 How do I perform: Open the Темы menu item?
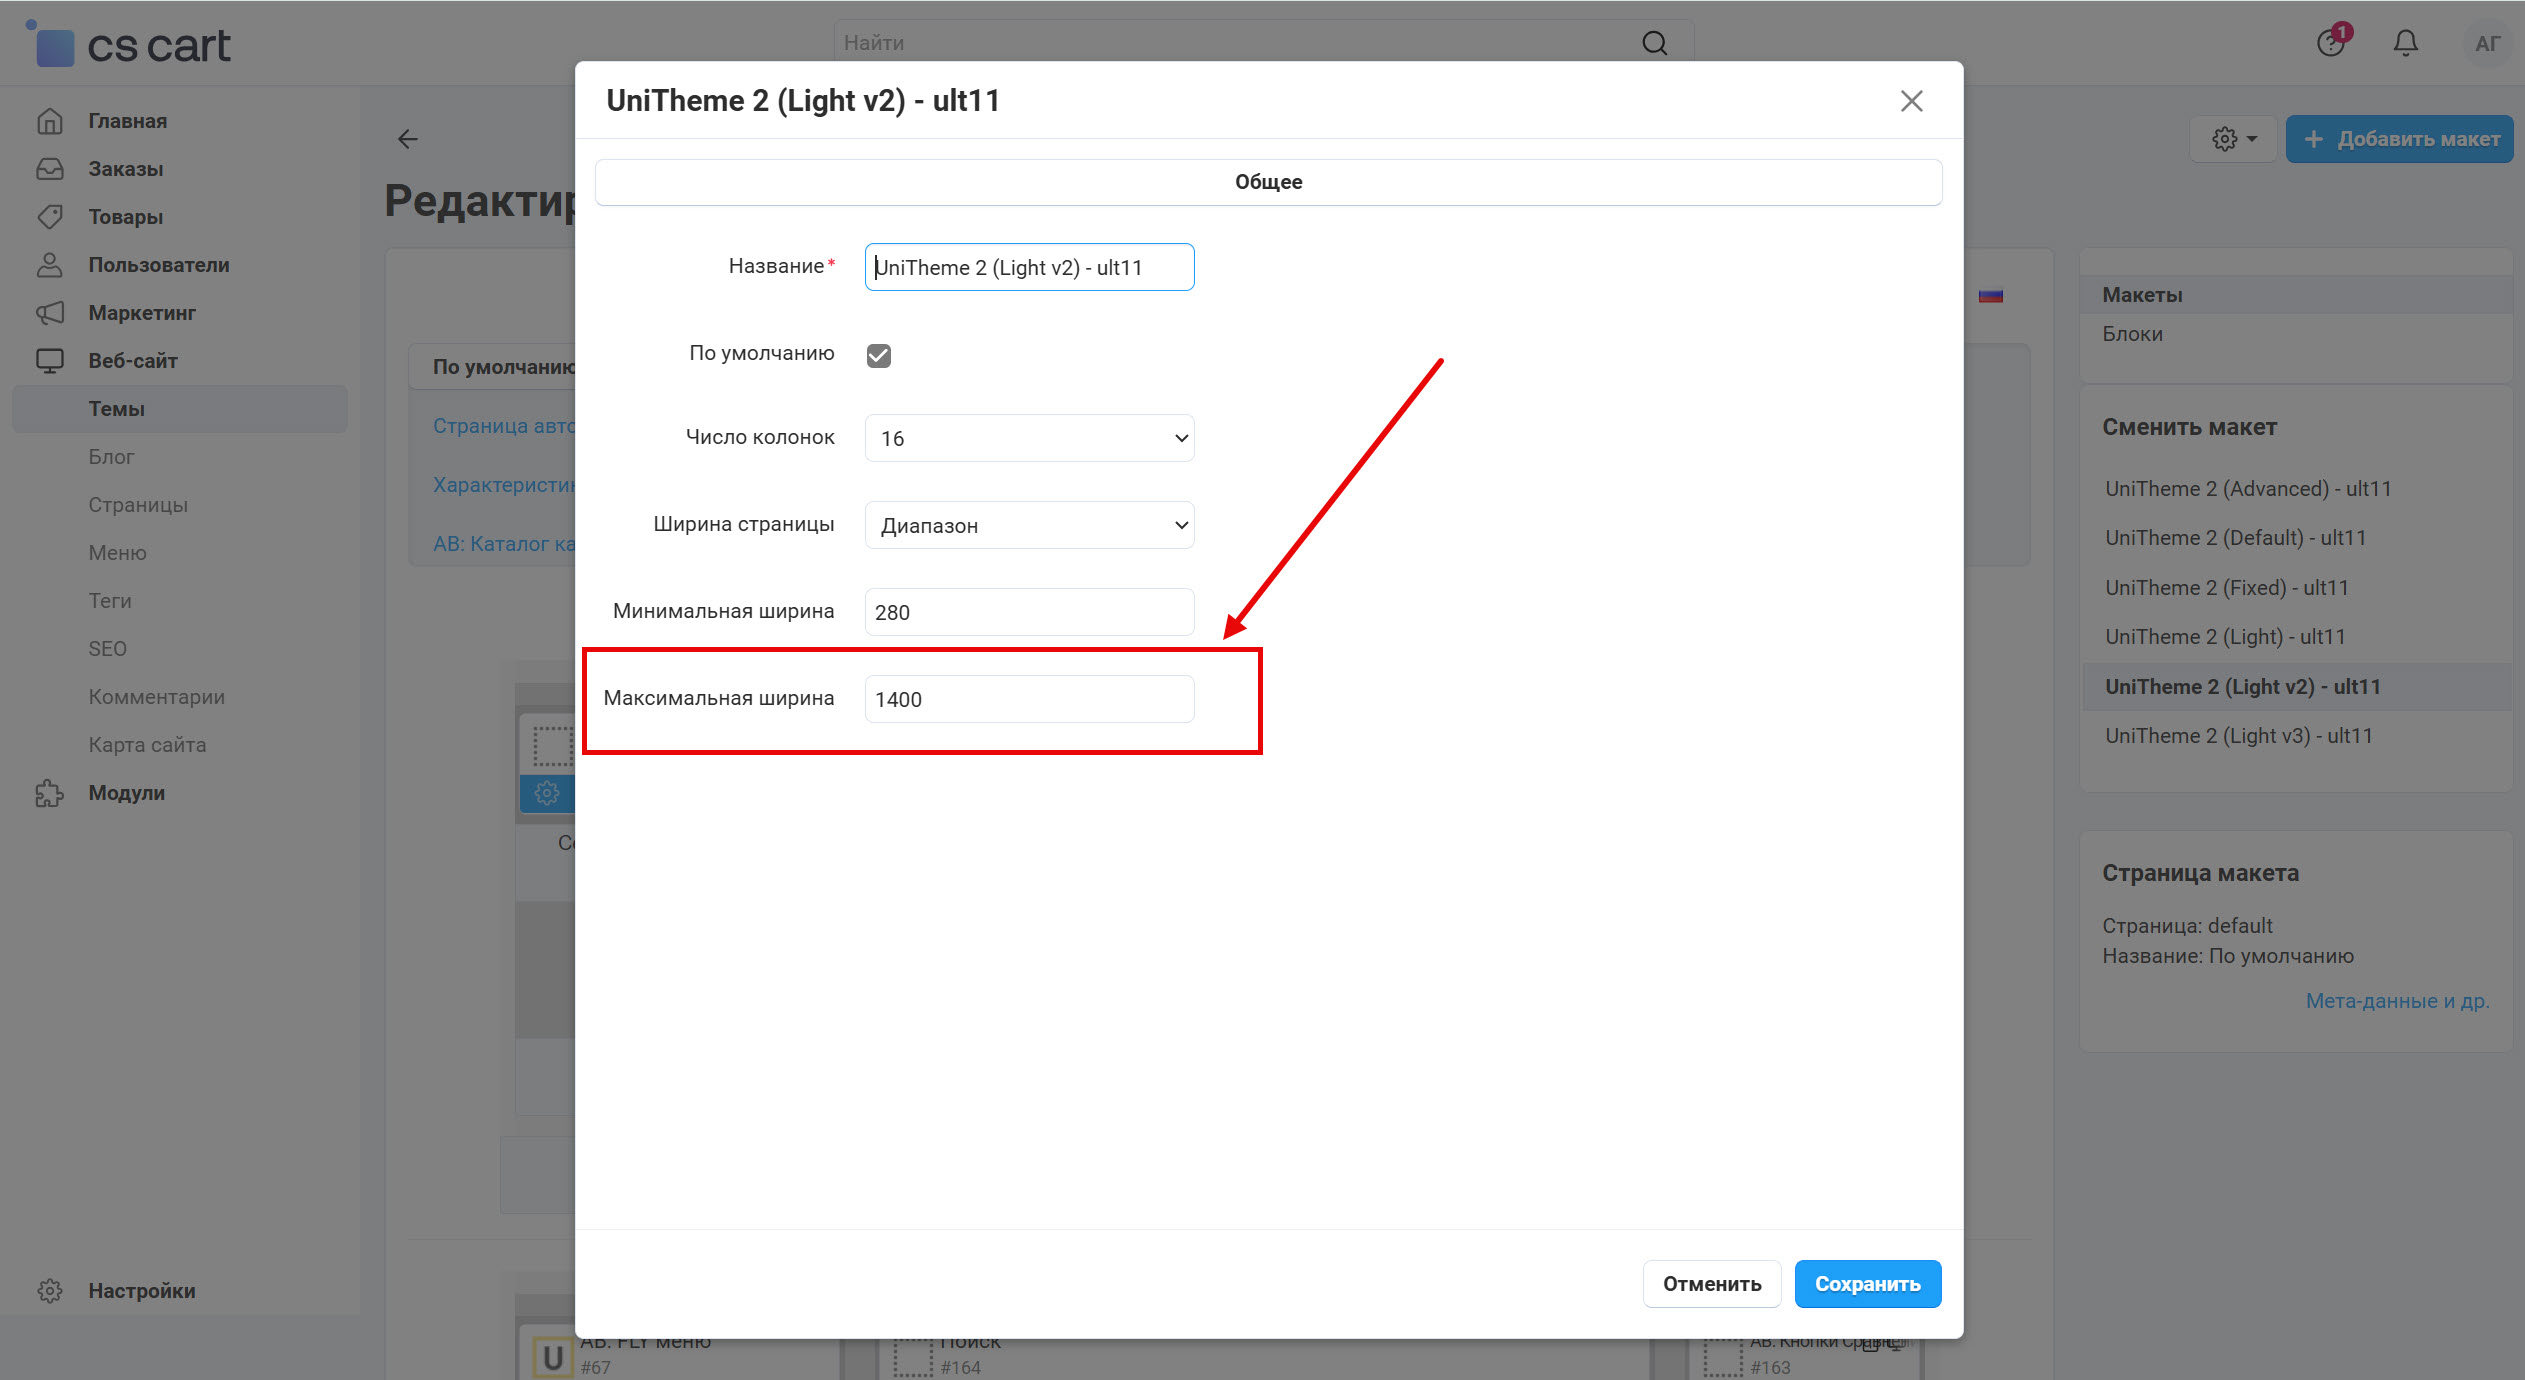[117, 409]
